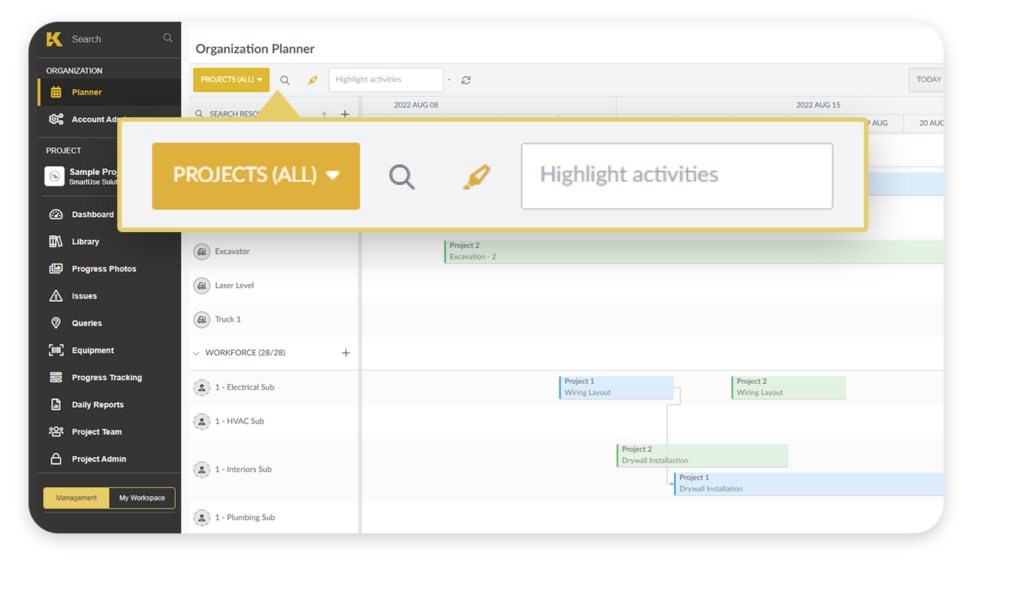Switch to the My Workspace tab
The height and width of the screenshot is (598, 1024).
click(142, 497)
